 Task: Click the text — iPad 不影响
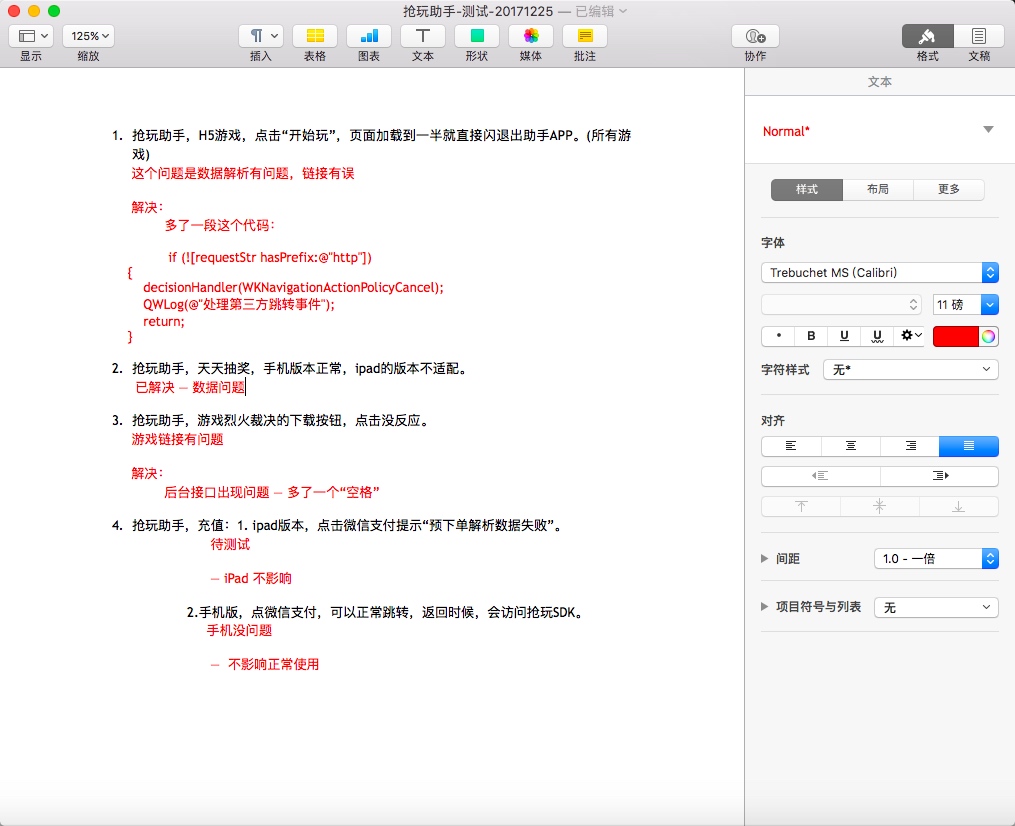[x=251, y=578]
